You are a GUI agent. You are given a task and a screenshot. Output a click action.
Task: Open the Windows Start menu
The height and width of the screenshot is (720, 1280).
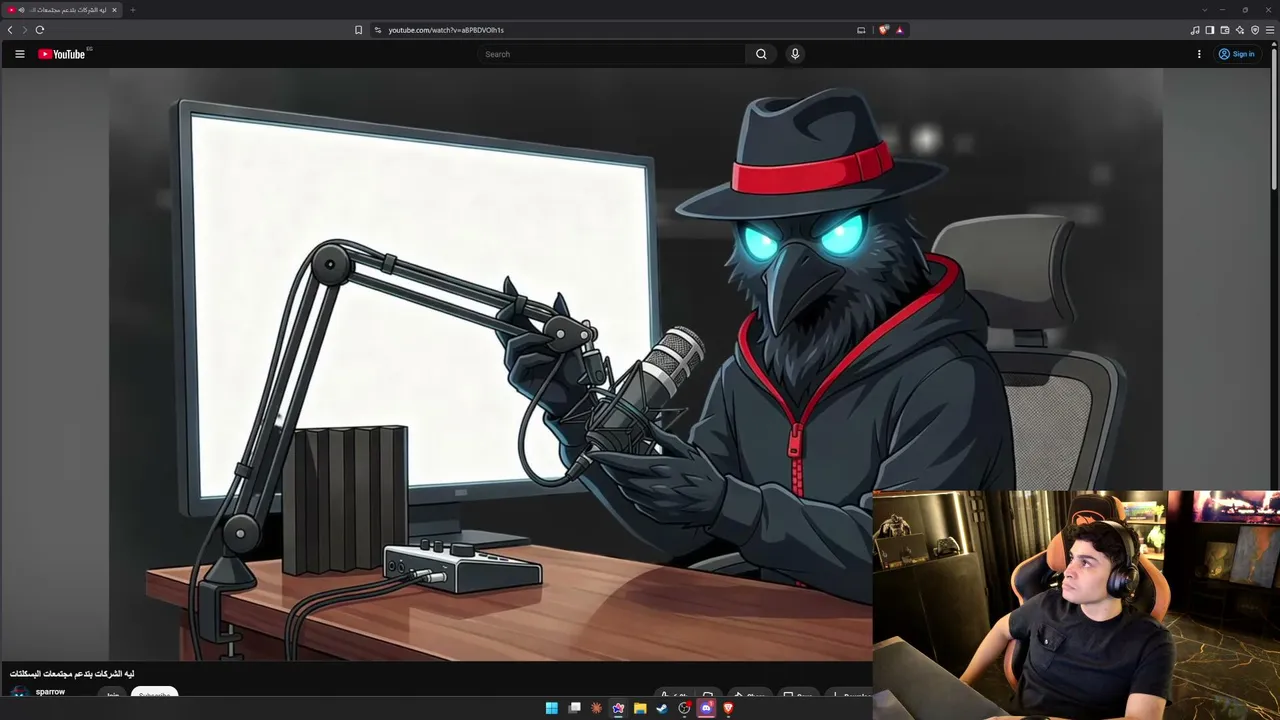coord(552,708)
